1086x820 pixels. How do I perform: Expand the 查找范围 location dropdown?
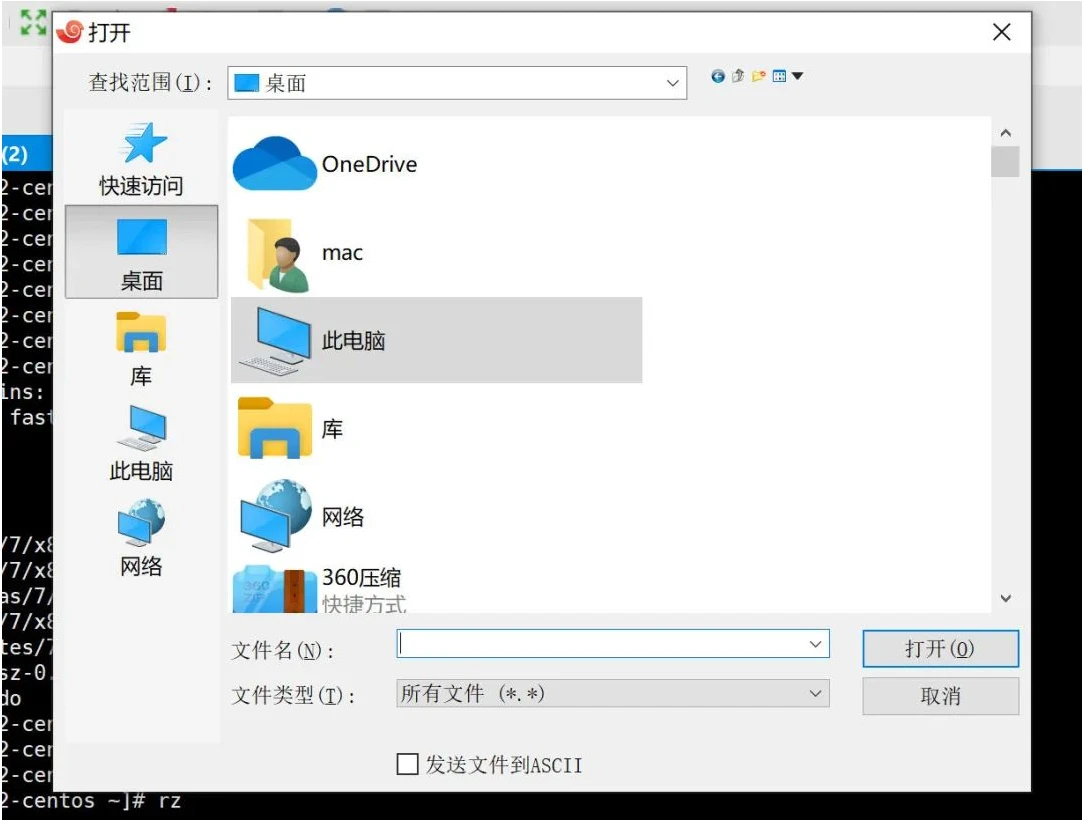pos(673,84)
